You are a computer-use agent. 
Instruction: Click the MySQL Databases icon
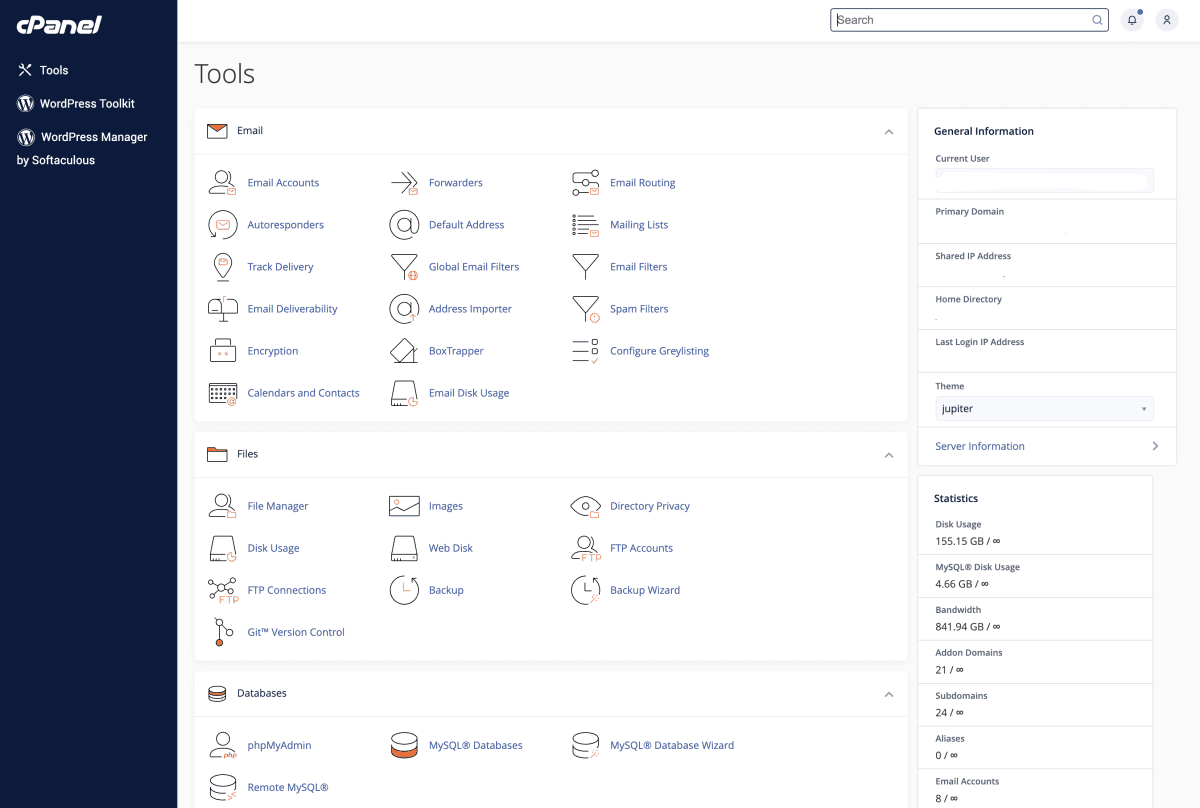403,746
